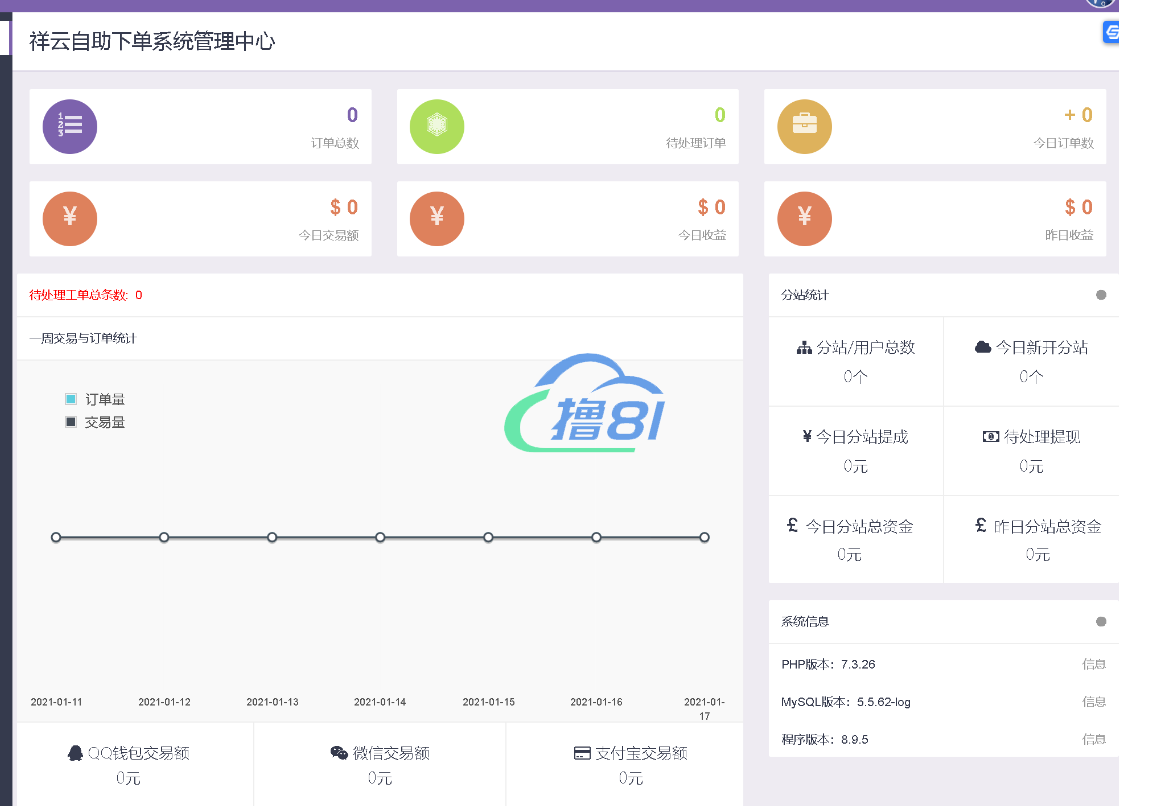The image size is (1171, 806).
Task: Click the yellow briefcase icon for 今日订单数
Action: [x=804, y=126]
